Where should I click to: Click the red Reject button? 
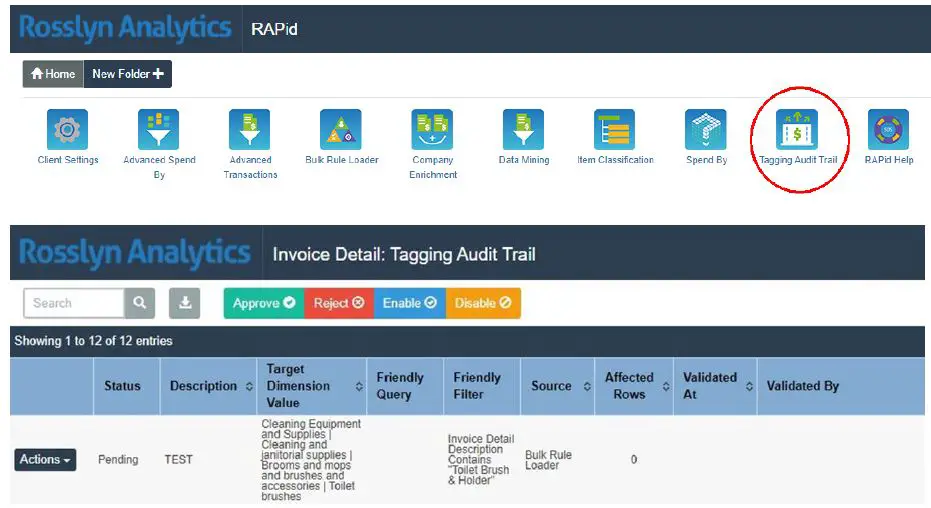click(x=338, y=303)
